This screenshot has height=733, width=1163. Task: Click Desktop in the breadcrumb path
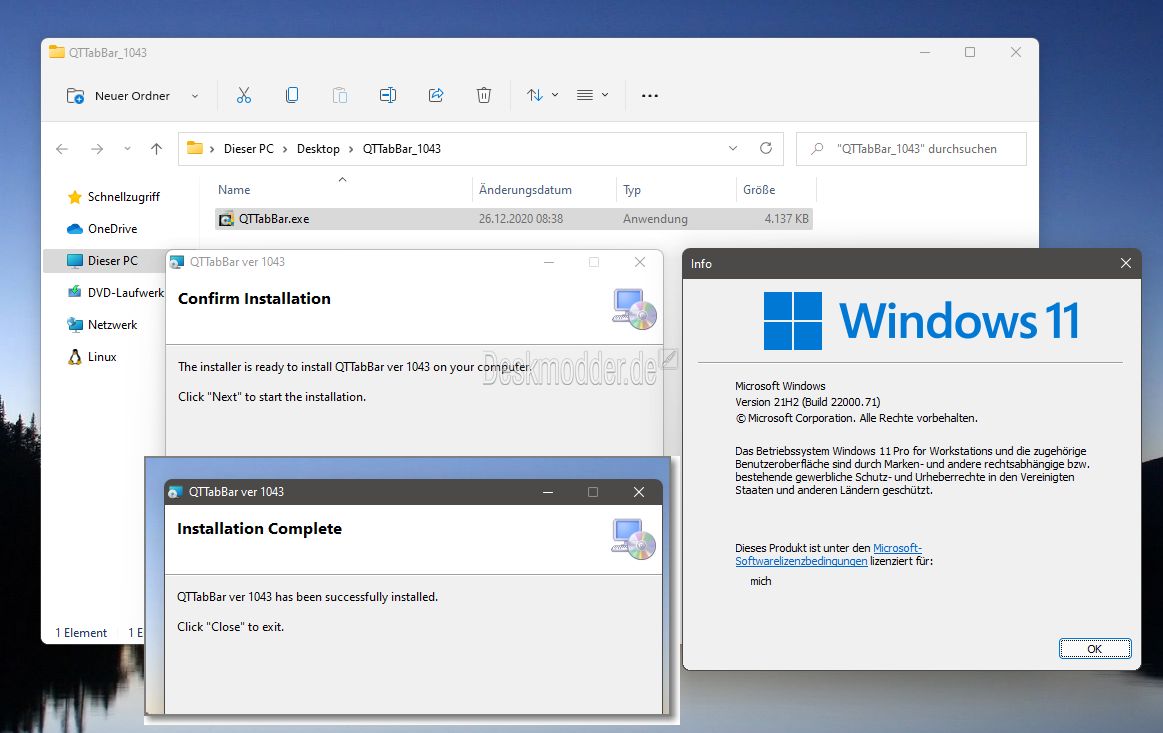pyautogui.click(x=318, y=148)
